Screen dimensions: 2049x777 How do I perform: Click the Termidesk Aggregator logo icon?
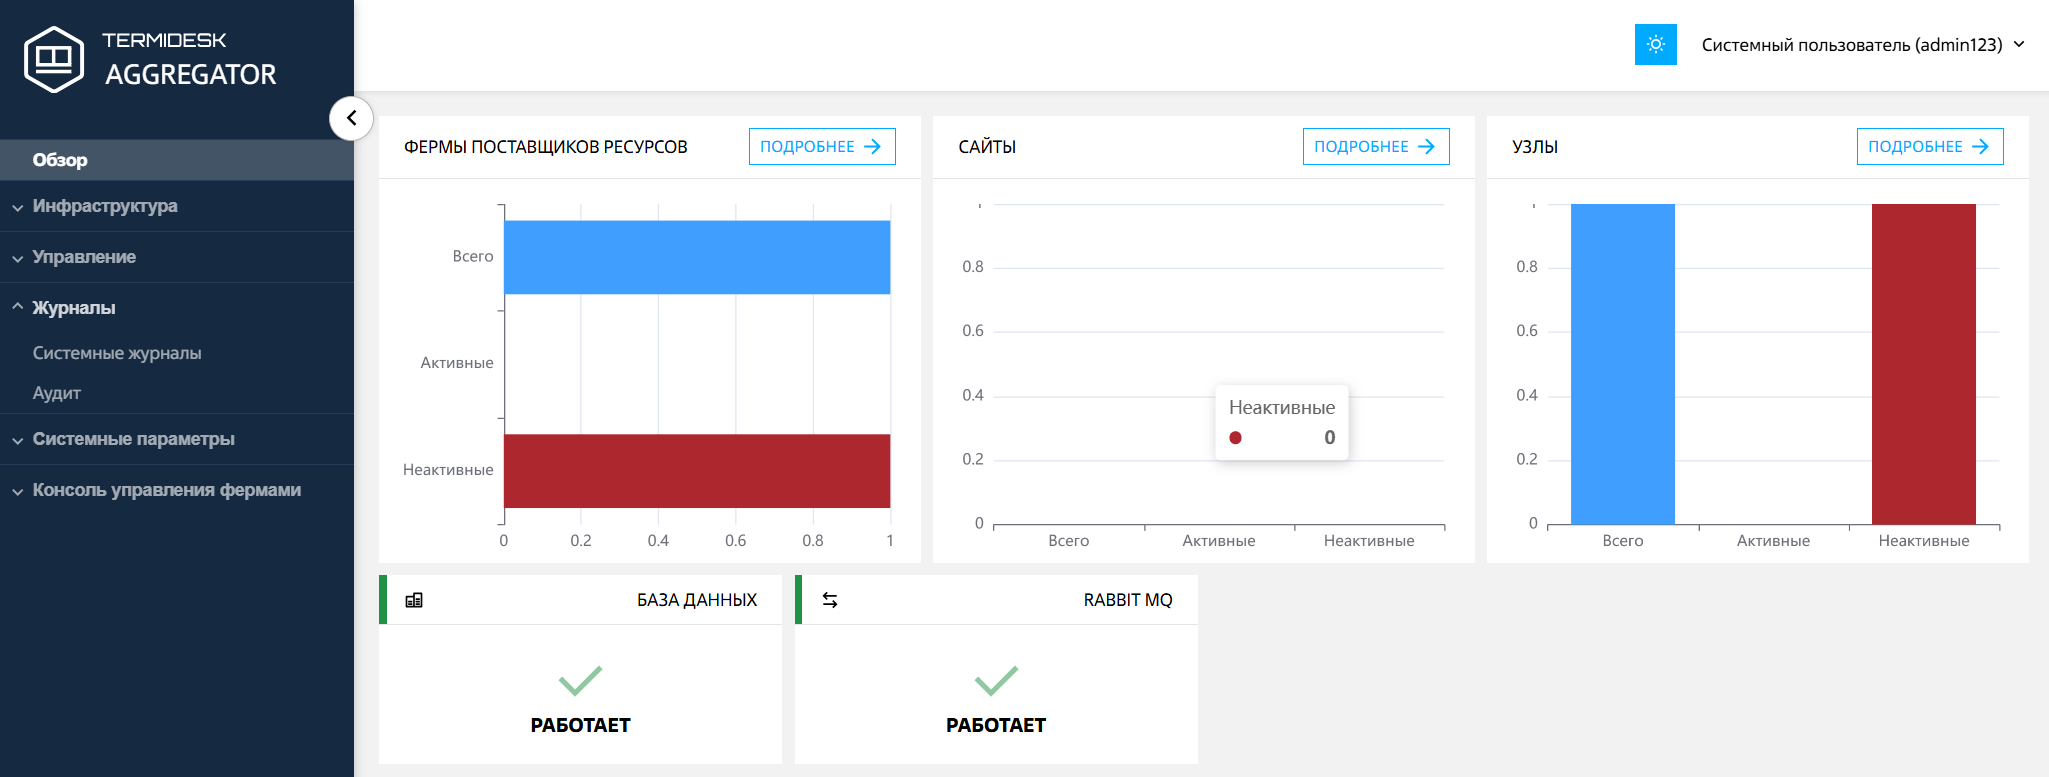54,60
